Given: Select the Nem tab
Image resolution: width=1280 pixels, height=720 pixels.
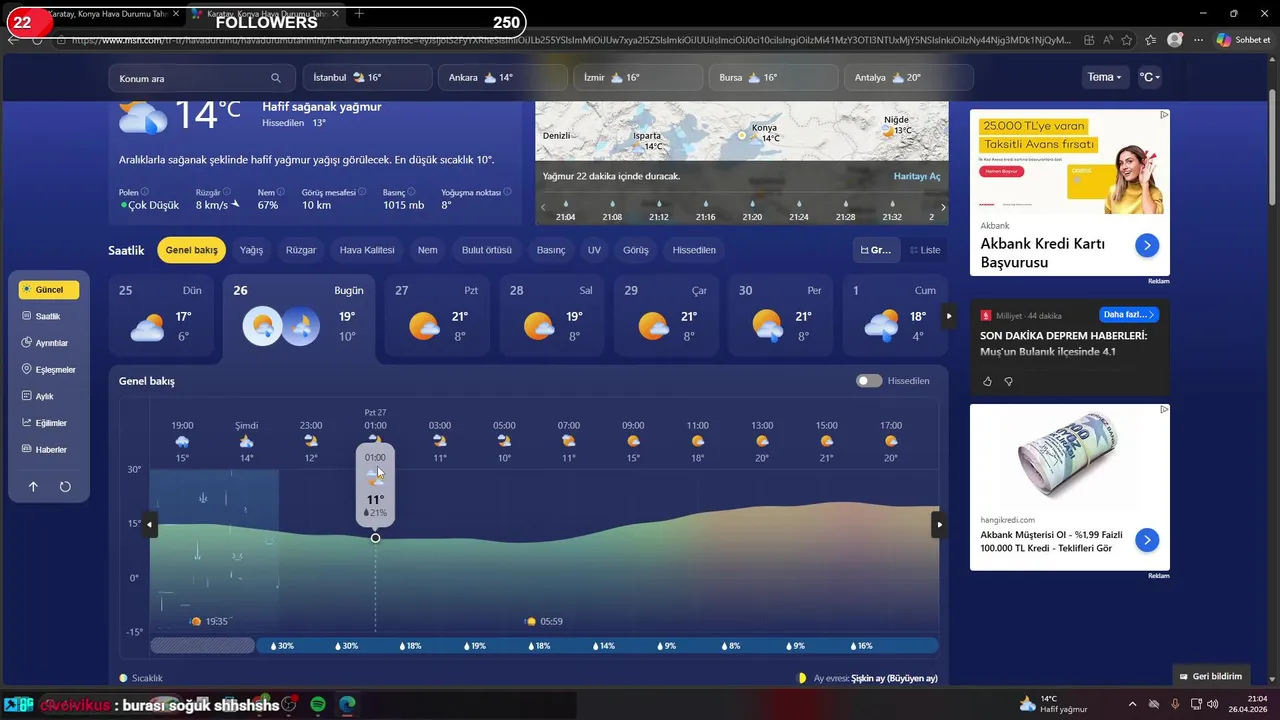Looking at the screenshot, I should [427, 250].
